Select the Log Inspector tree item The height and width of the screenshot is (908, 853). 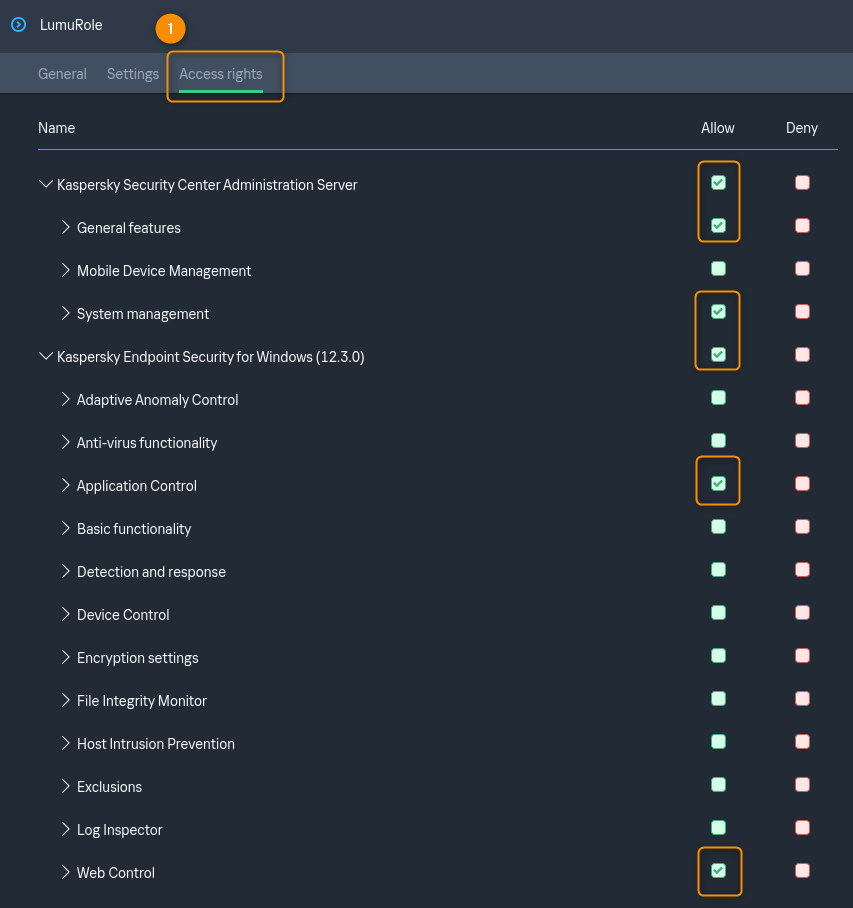(119, 830)
